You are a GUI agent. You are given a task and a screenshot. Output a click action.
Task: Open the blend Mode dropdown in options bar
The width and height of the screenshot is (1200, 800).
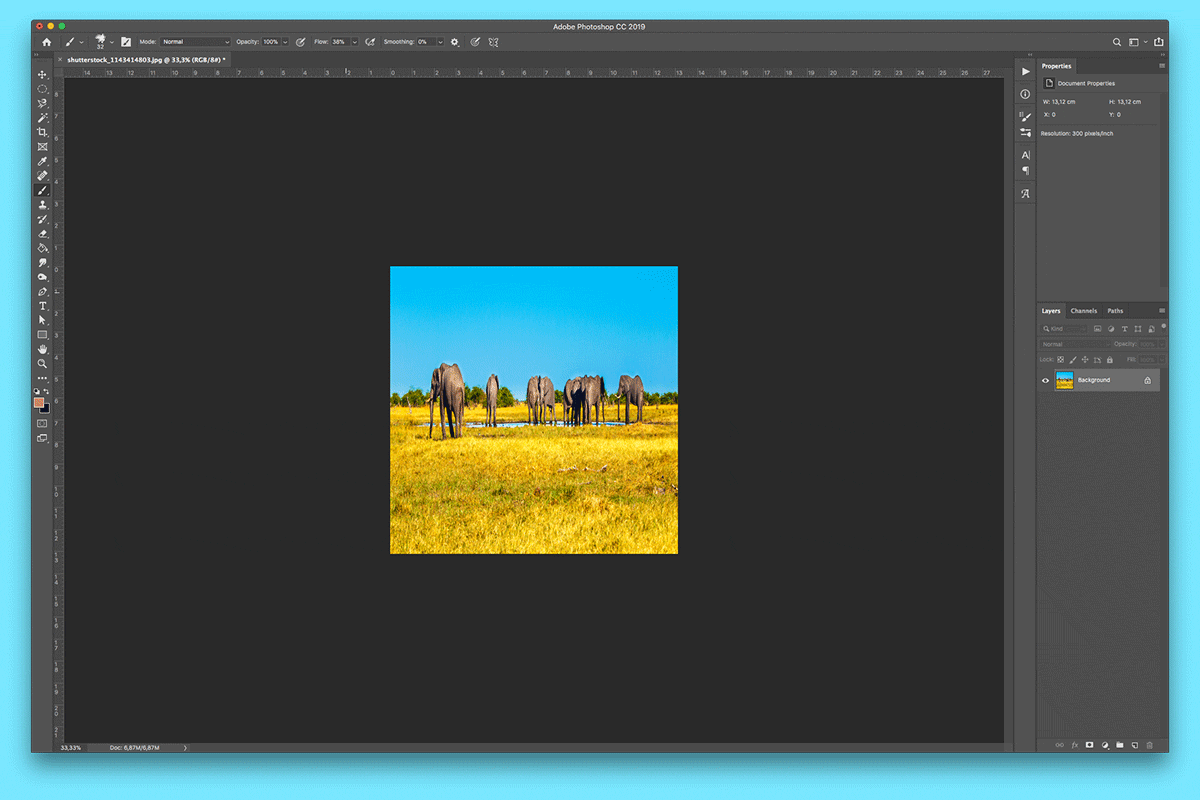click(196, 42)
